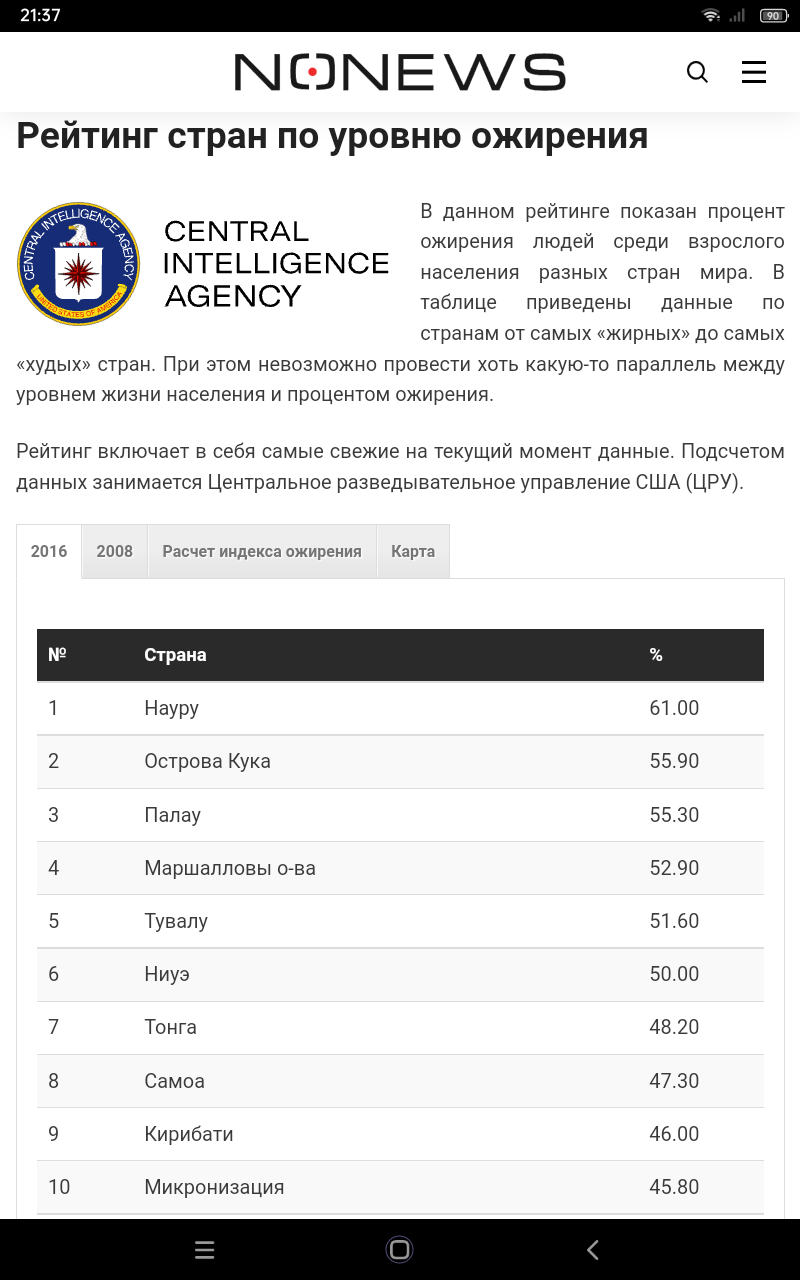This screenshot has width=800, height=1280.
Task: Tap Android home circle button
Action: 399,1249
